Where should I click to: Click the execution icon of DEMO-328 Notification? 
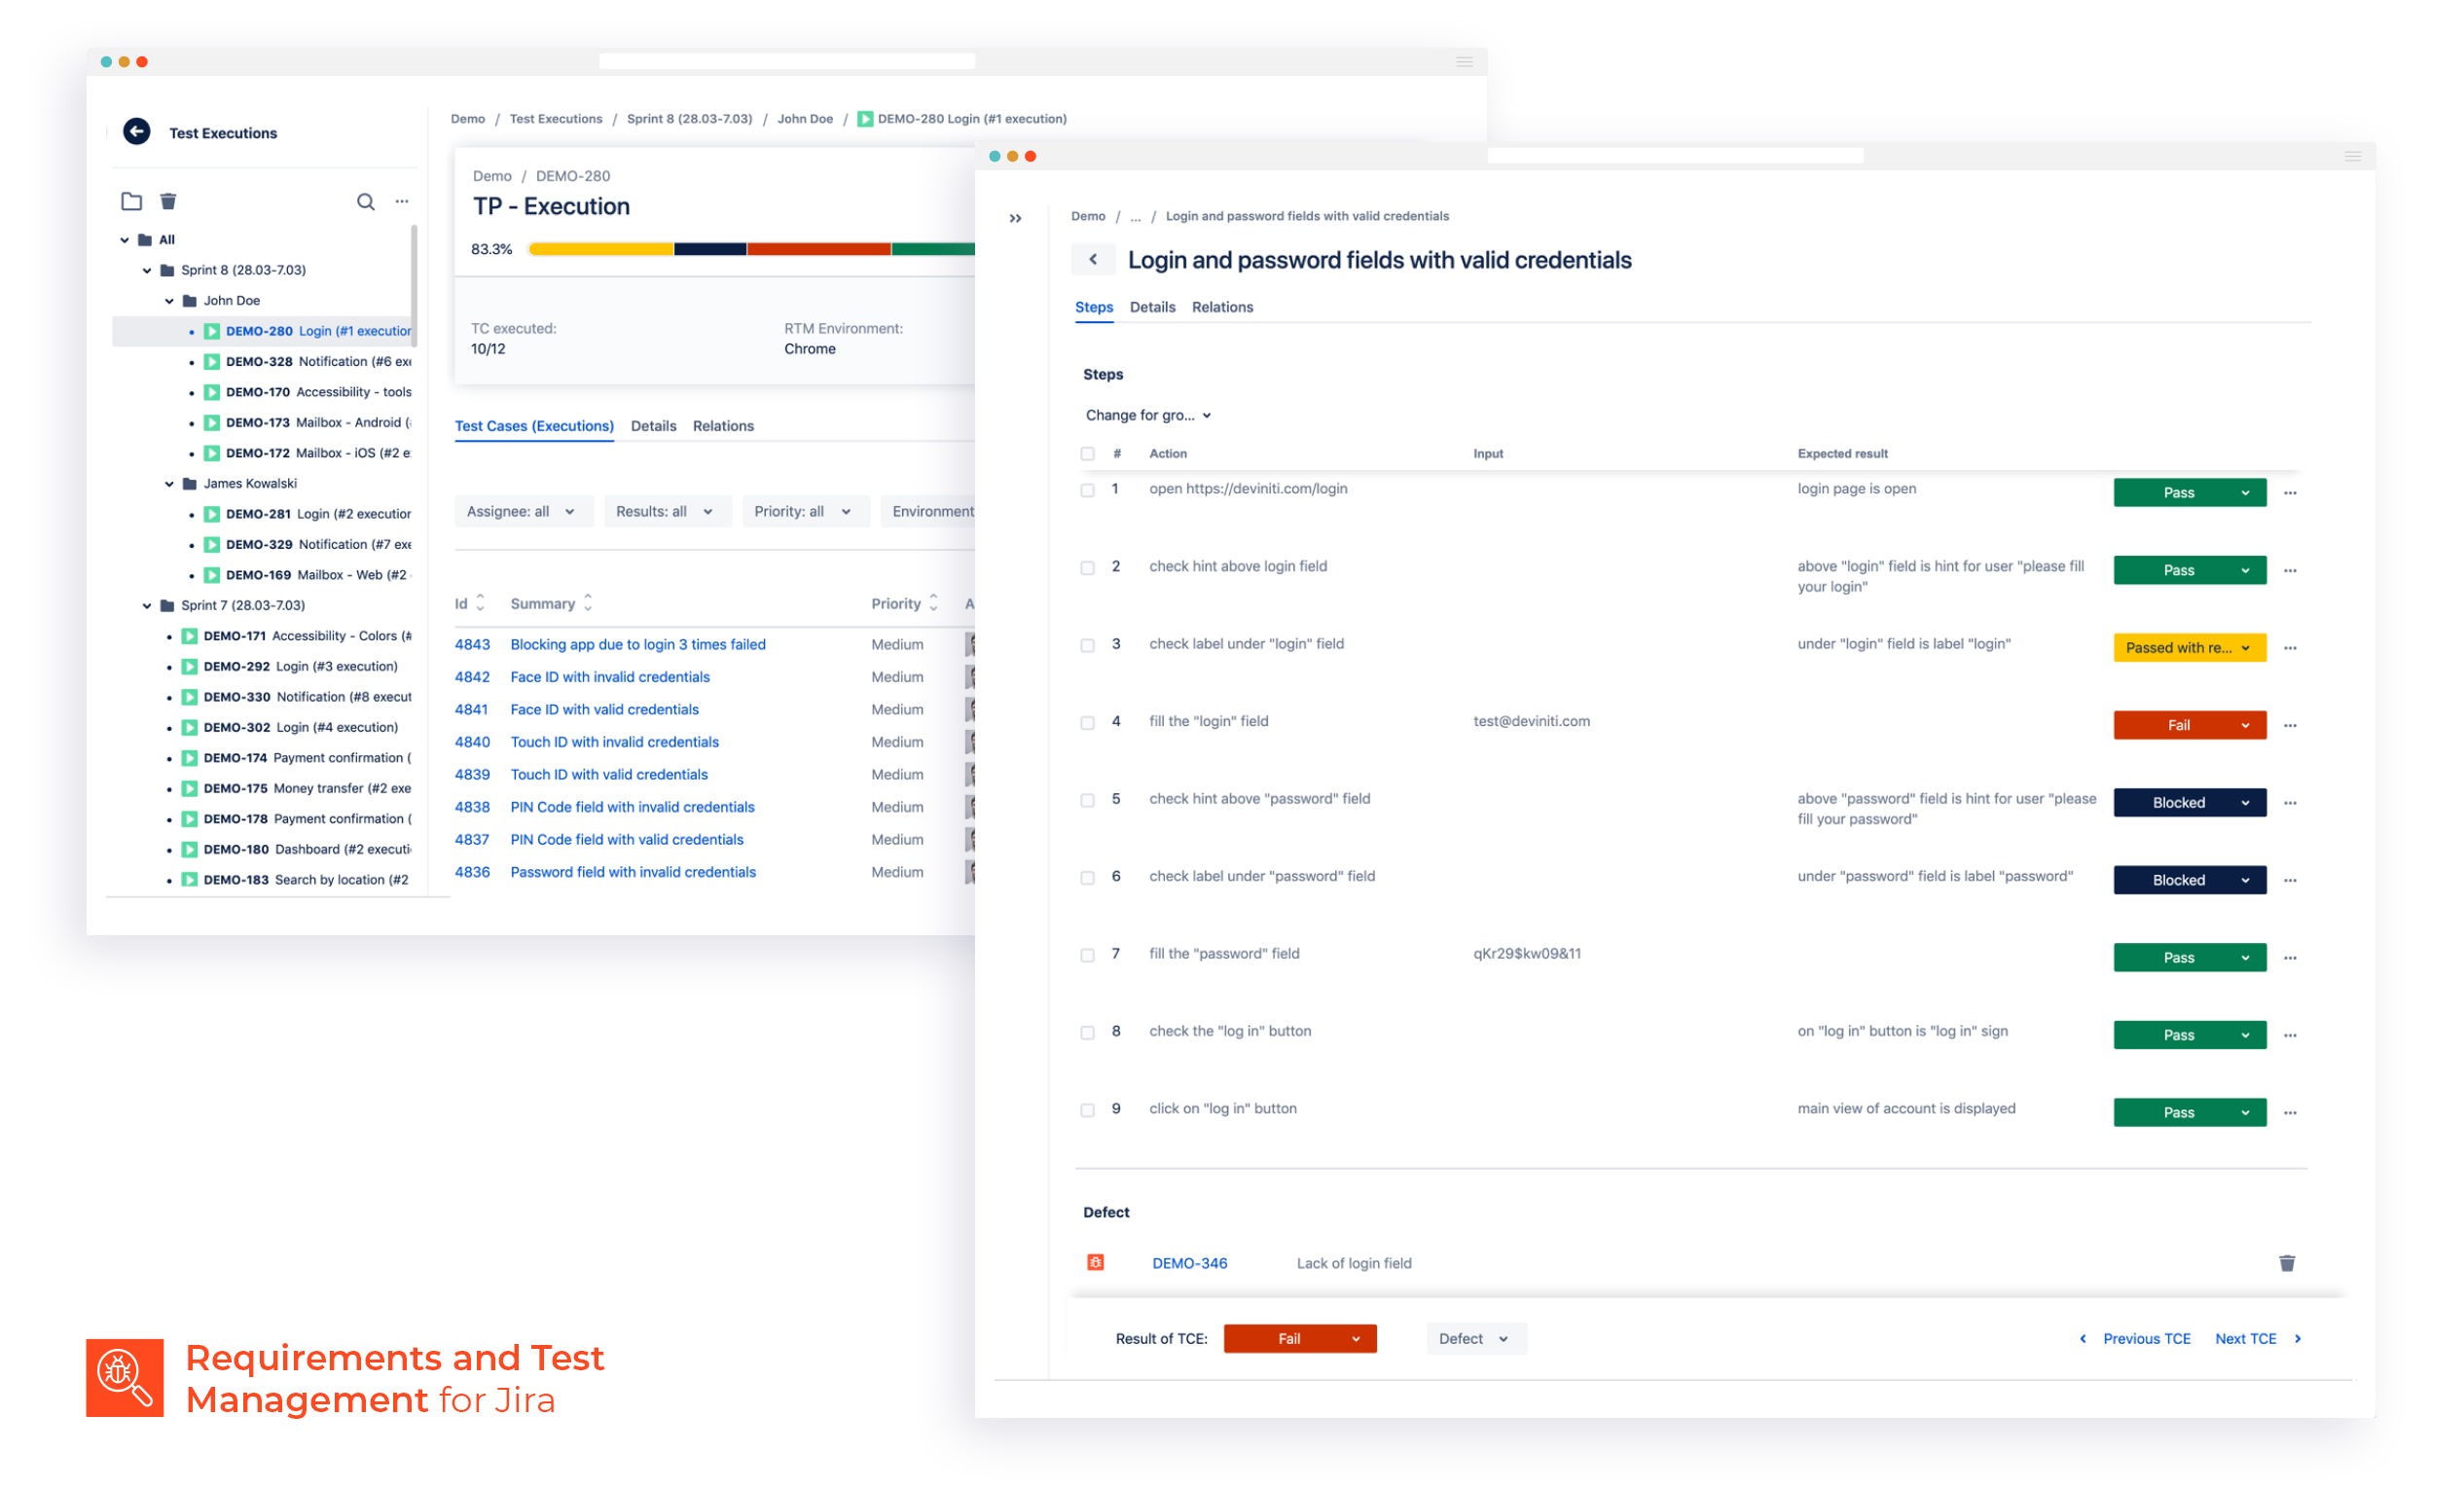212,362
